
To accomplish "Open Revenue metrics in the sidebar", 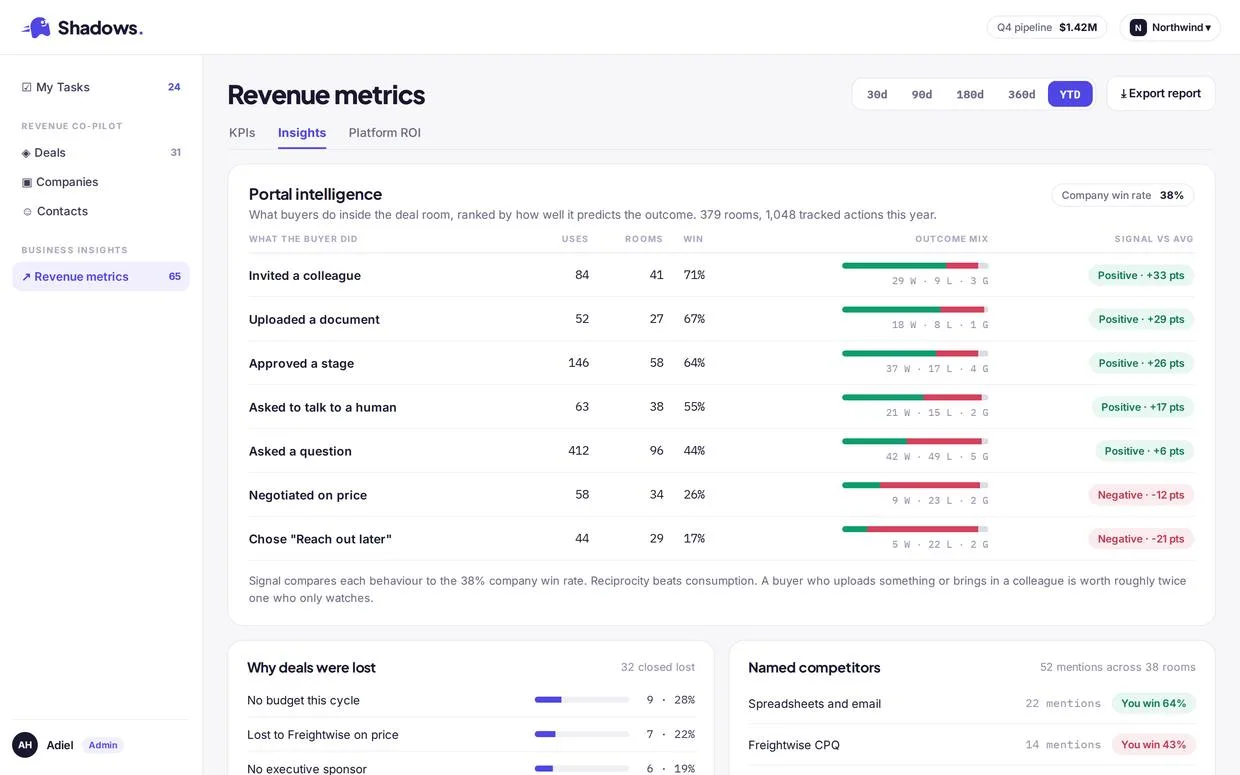I will pos(101,277).
